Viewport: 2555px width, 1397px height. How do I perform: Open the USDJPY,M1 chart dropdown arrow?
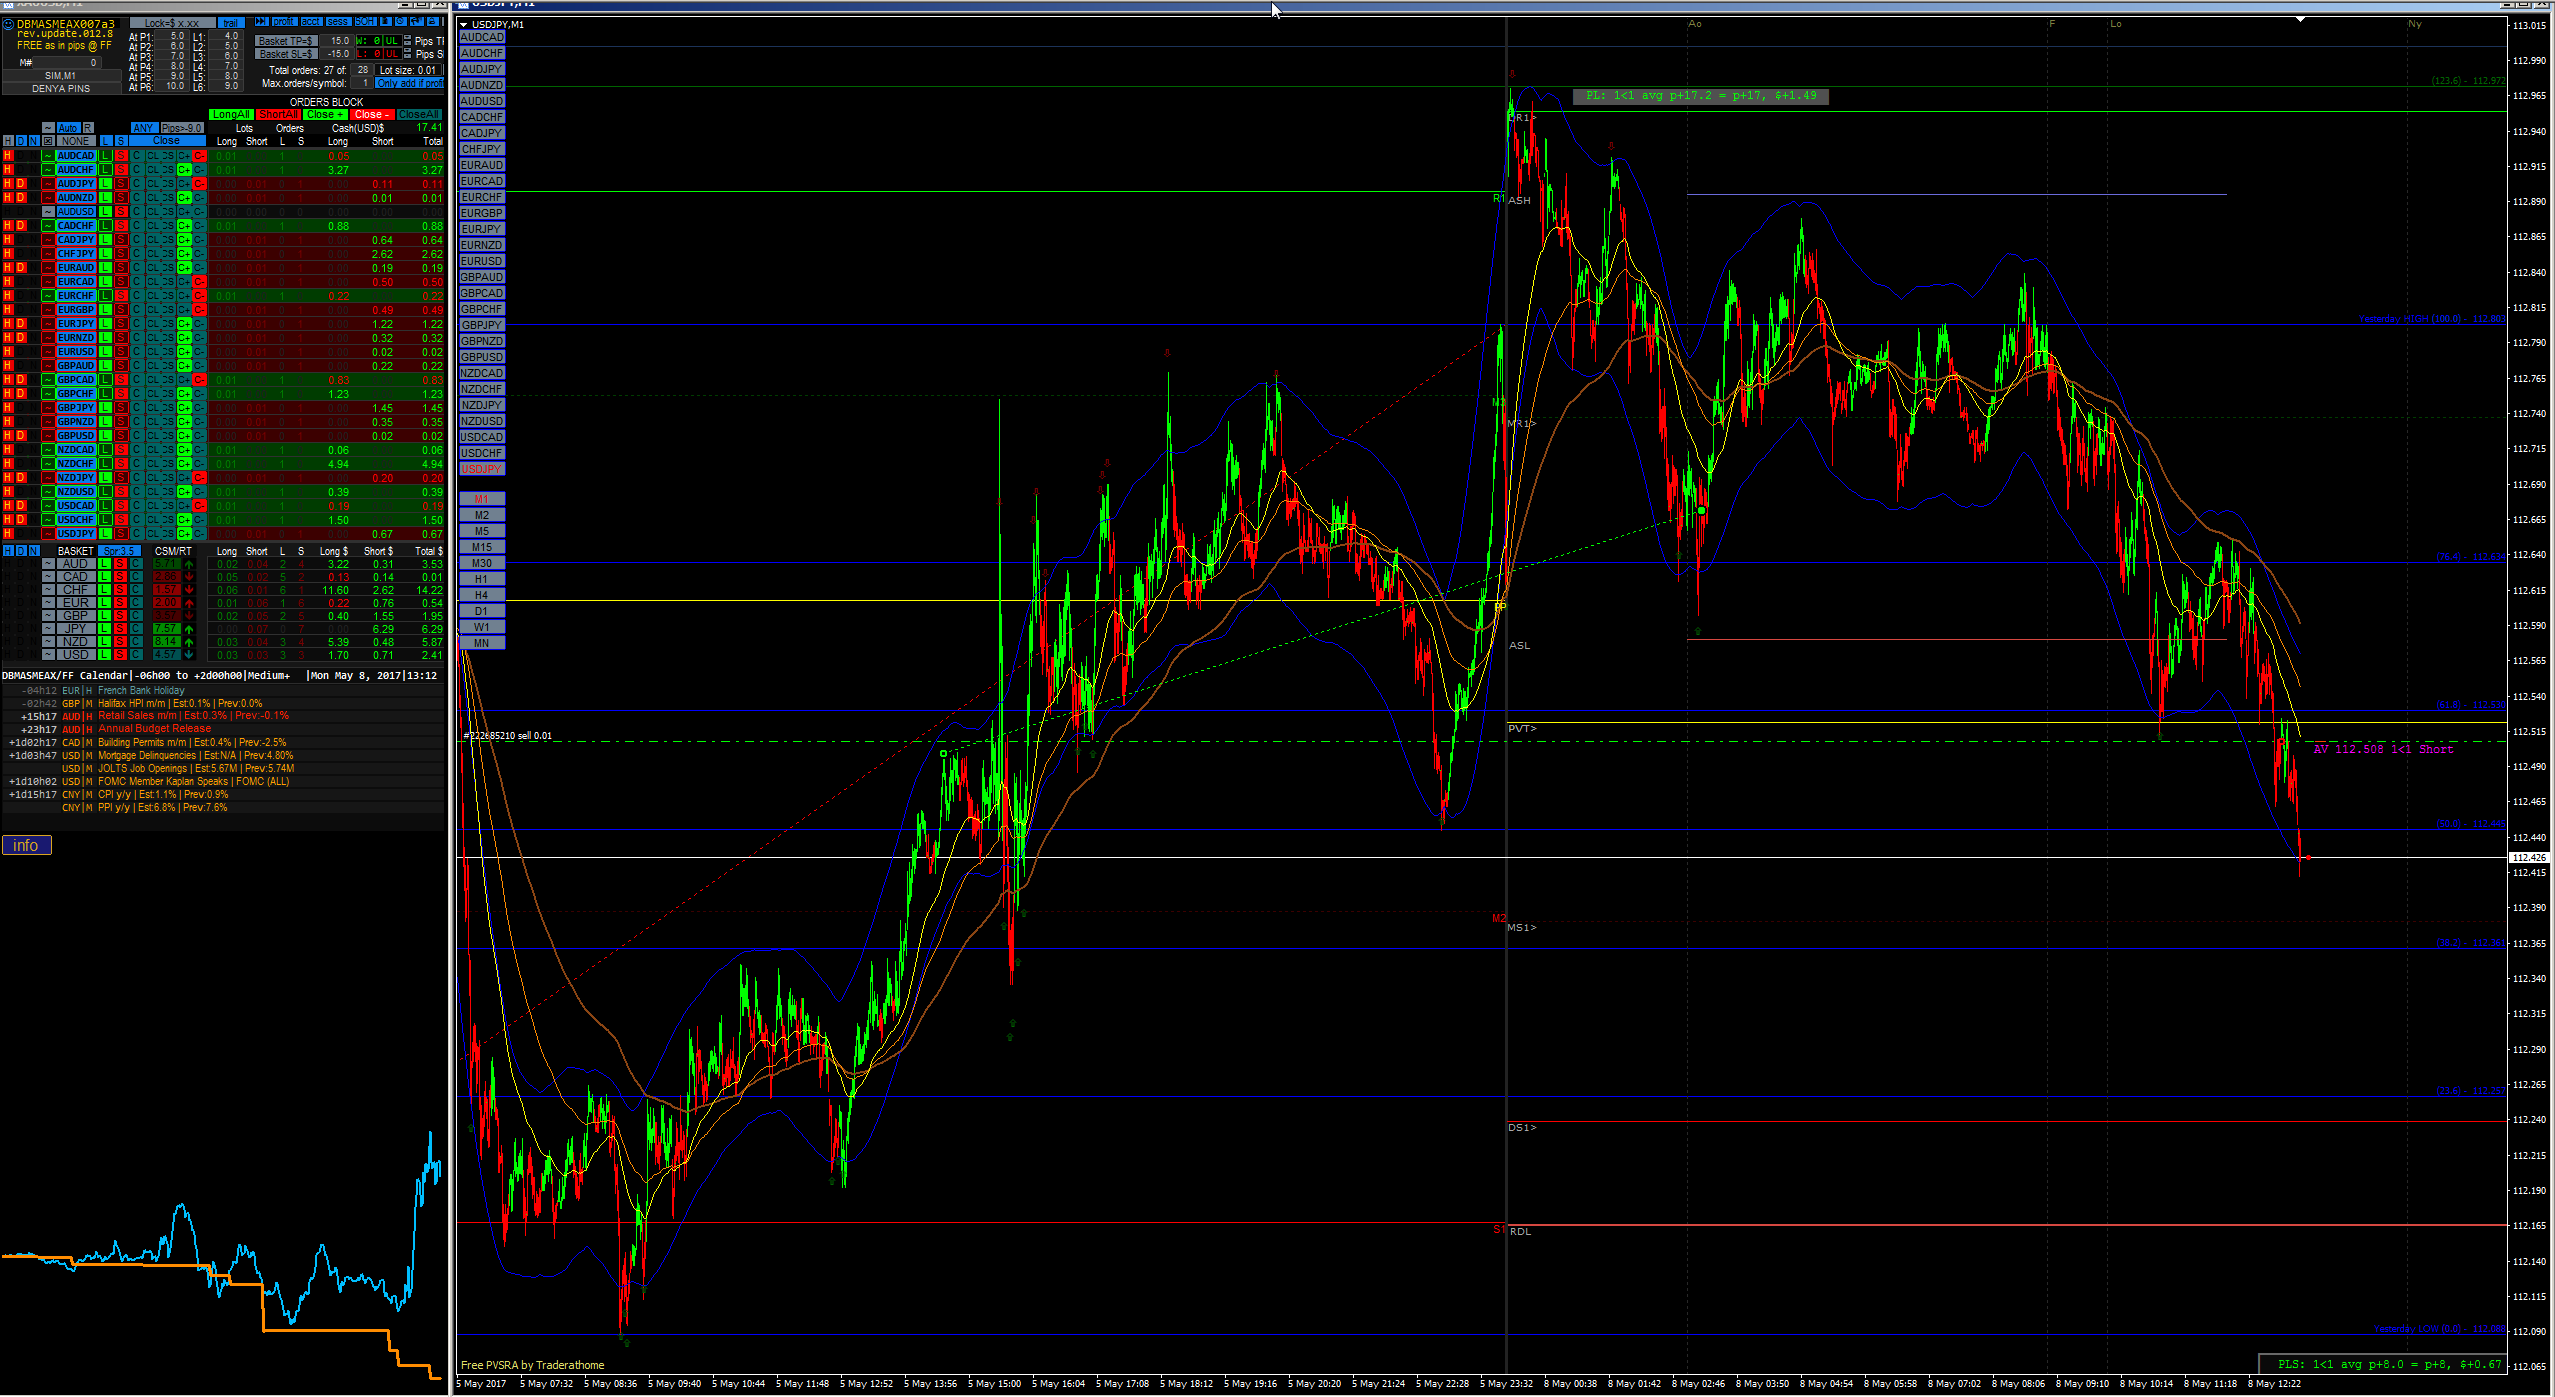click(464, 24)
